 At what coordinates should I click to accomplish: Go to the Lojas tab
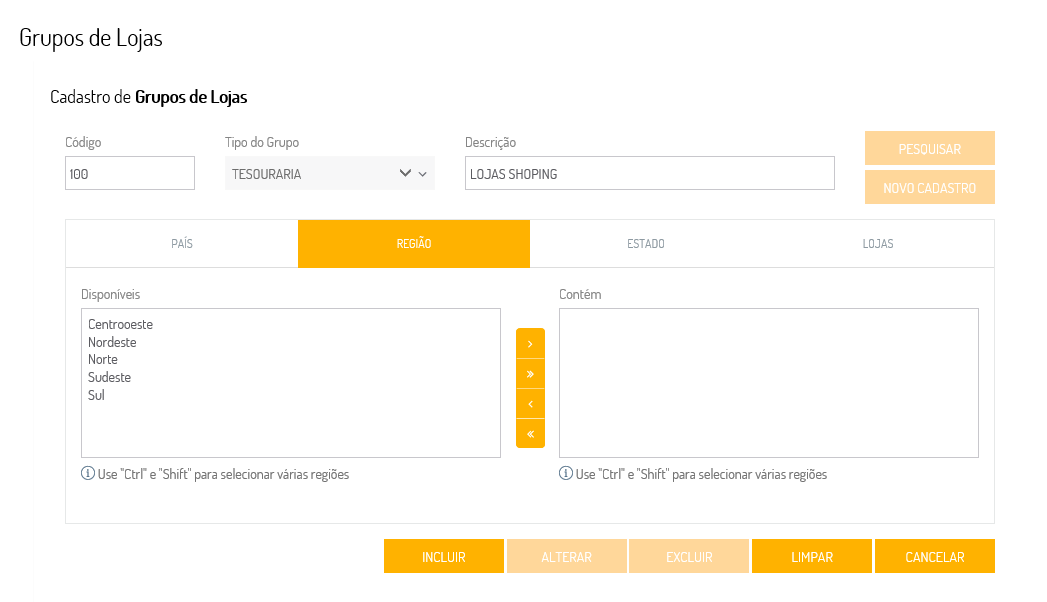[x=878, y=244]
